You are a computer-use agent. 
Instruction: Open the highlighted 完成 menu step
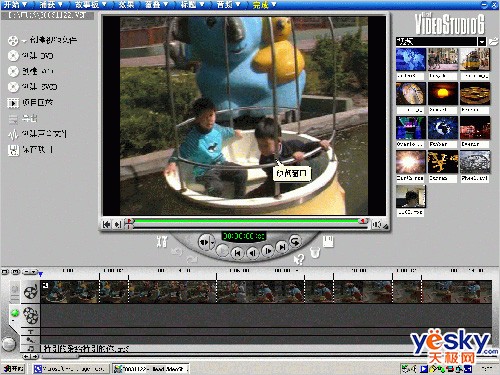[x=261, y=5]
